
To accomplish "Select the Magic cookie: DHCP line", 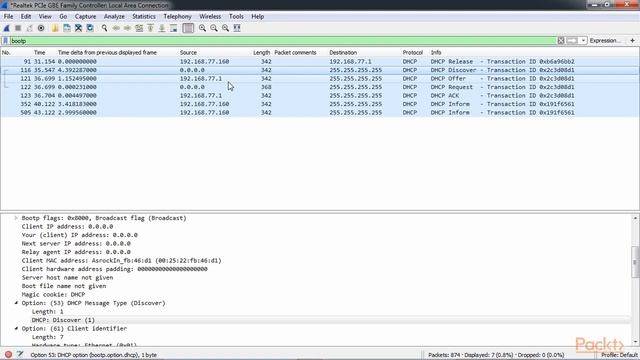I will (x=53, y=295).
